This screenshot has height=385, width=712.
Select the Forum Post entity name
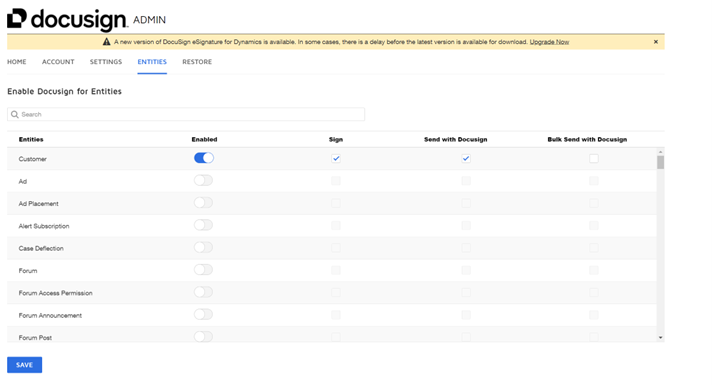35,338
